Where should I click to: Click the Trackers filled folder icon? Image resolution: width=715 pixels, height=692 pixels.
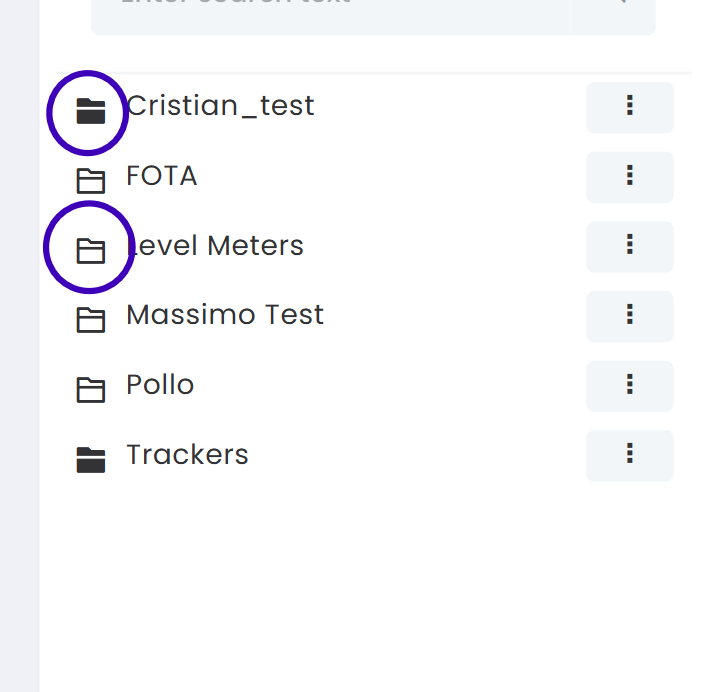tap(91, 460)
